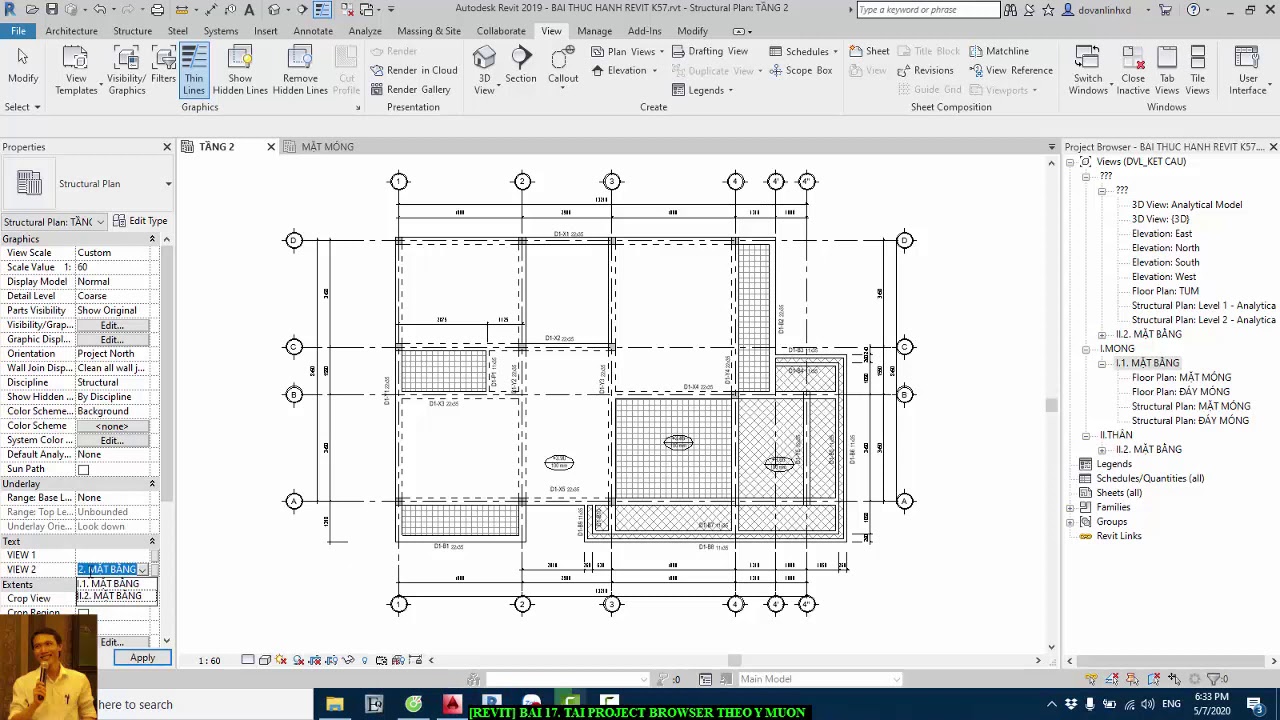Click the Apply button in Properties

(x=142, y=658)
